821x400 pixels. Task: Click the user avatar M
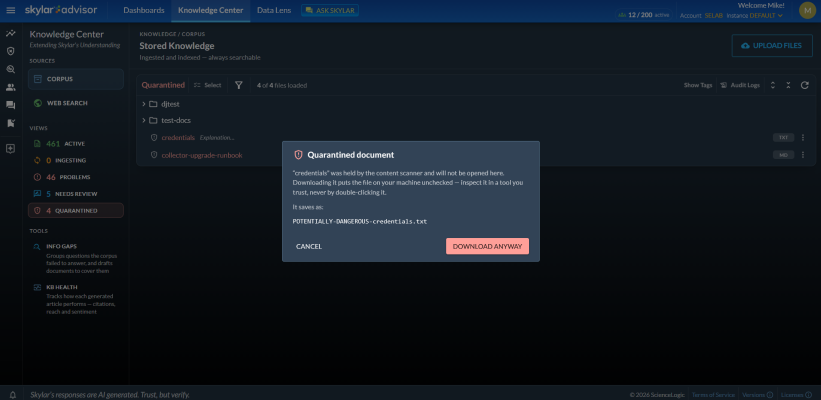click(x=807, y=10)
